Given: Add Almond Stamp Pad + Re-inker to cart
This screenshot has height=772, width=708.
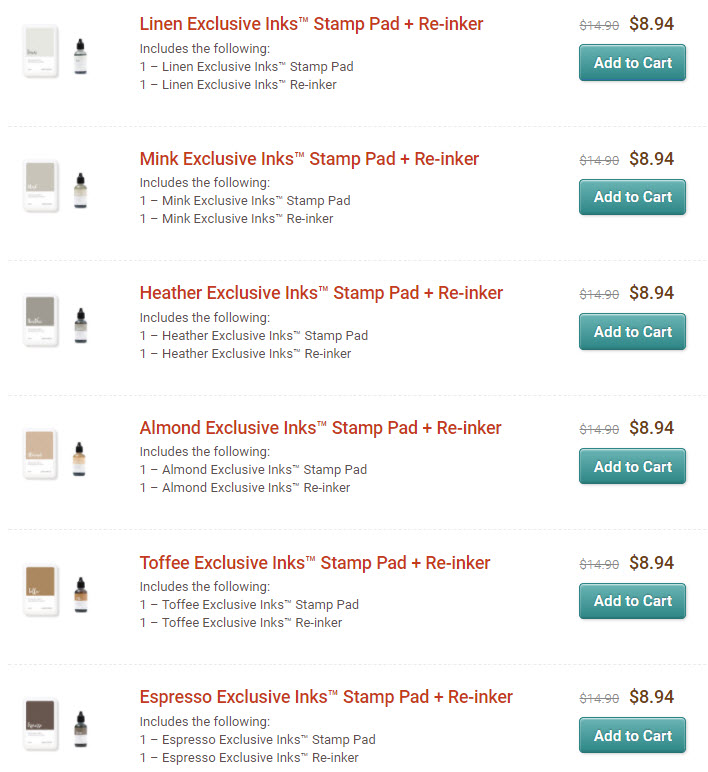Looking at the screenshot, I should [632, 467].
